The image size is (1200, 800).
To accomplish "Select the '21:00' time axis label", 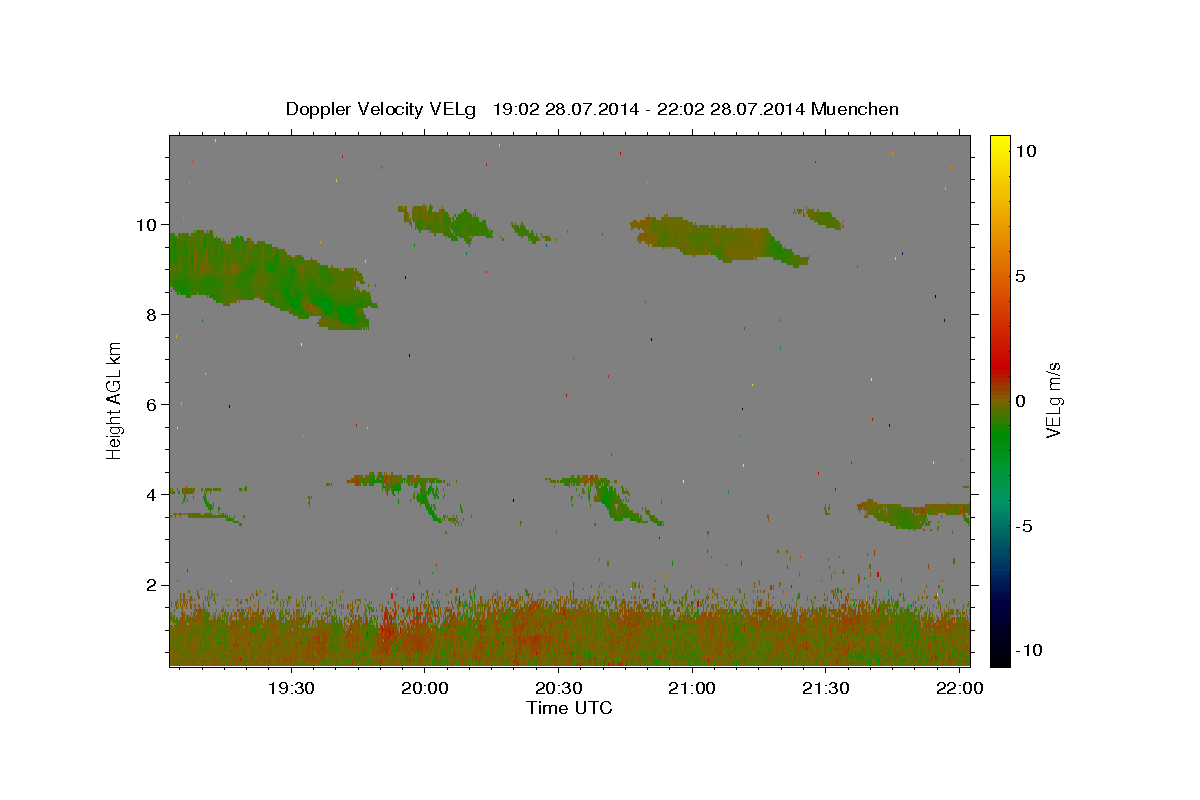I will point(692,688).
